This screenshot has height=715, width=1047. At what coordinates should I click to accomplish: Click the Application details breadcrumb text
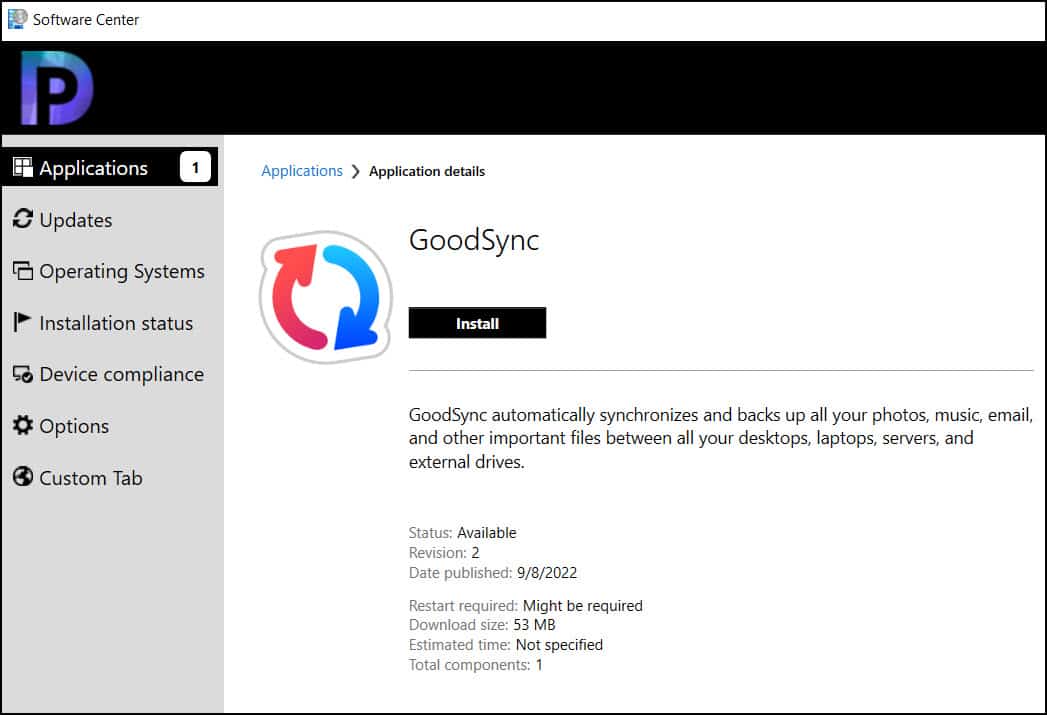coord(427,172)
